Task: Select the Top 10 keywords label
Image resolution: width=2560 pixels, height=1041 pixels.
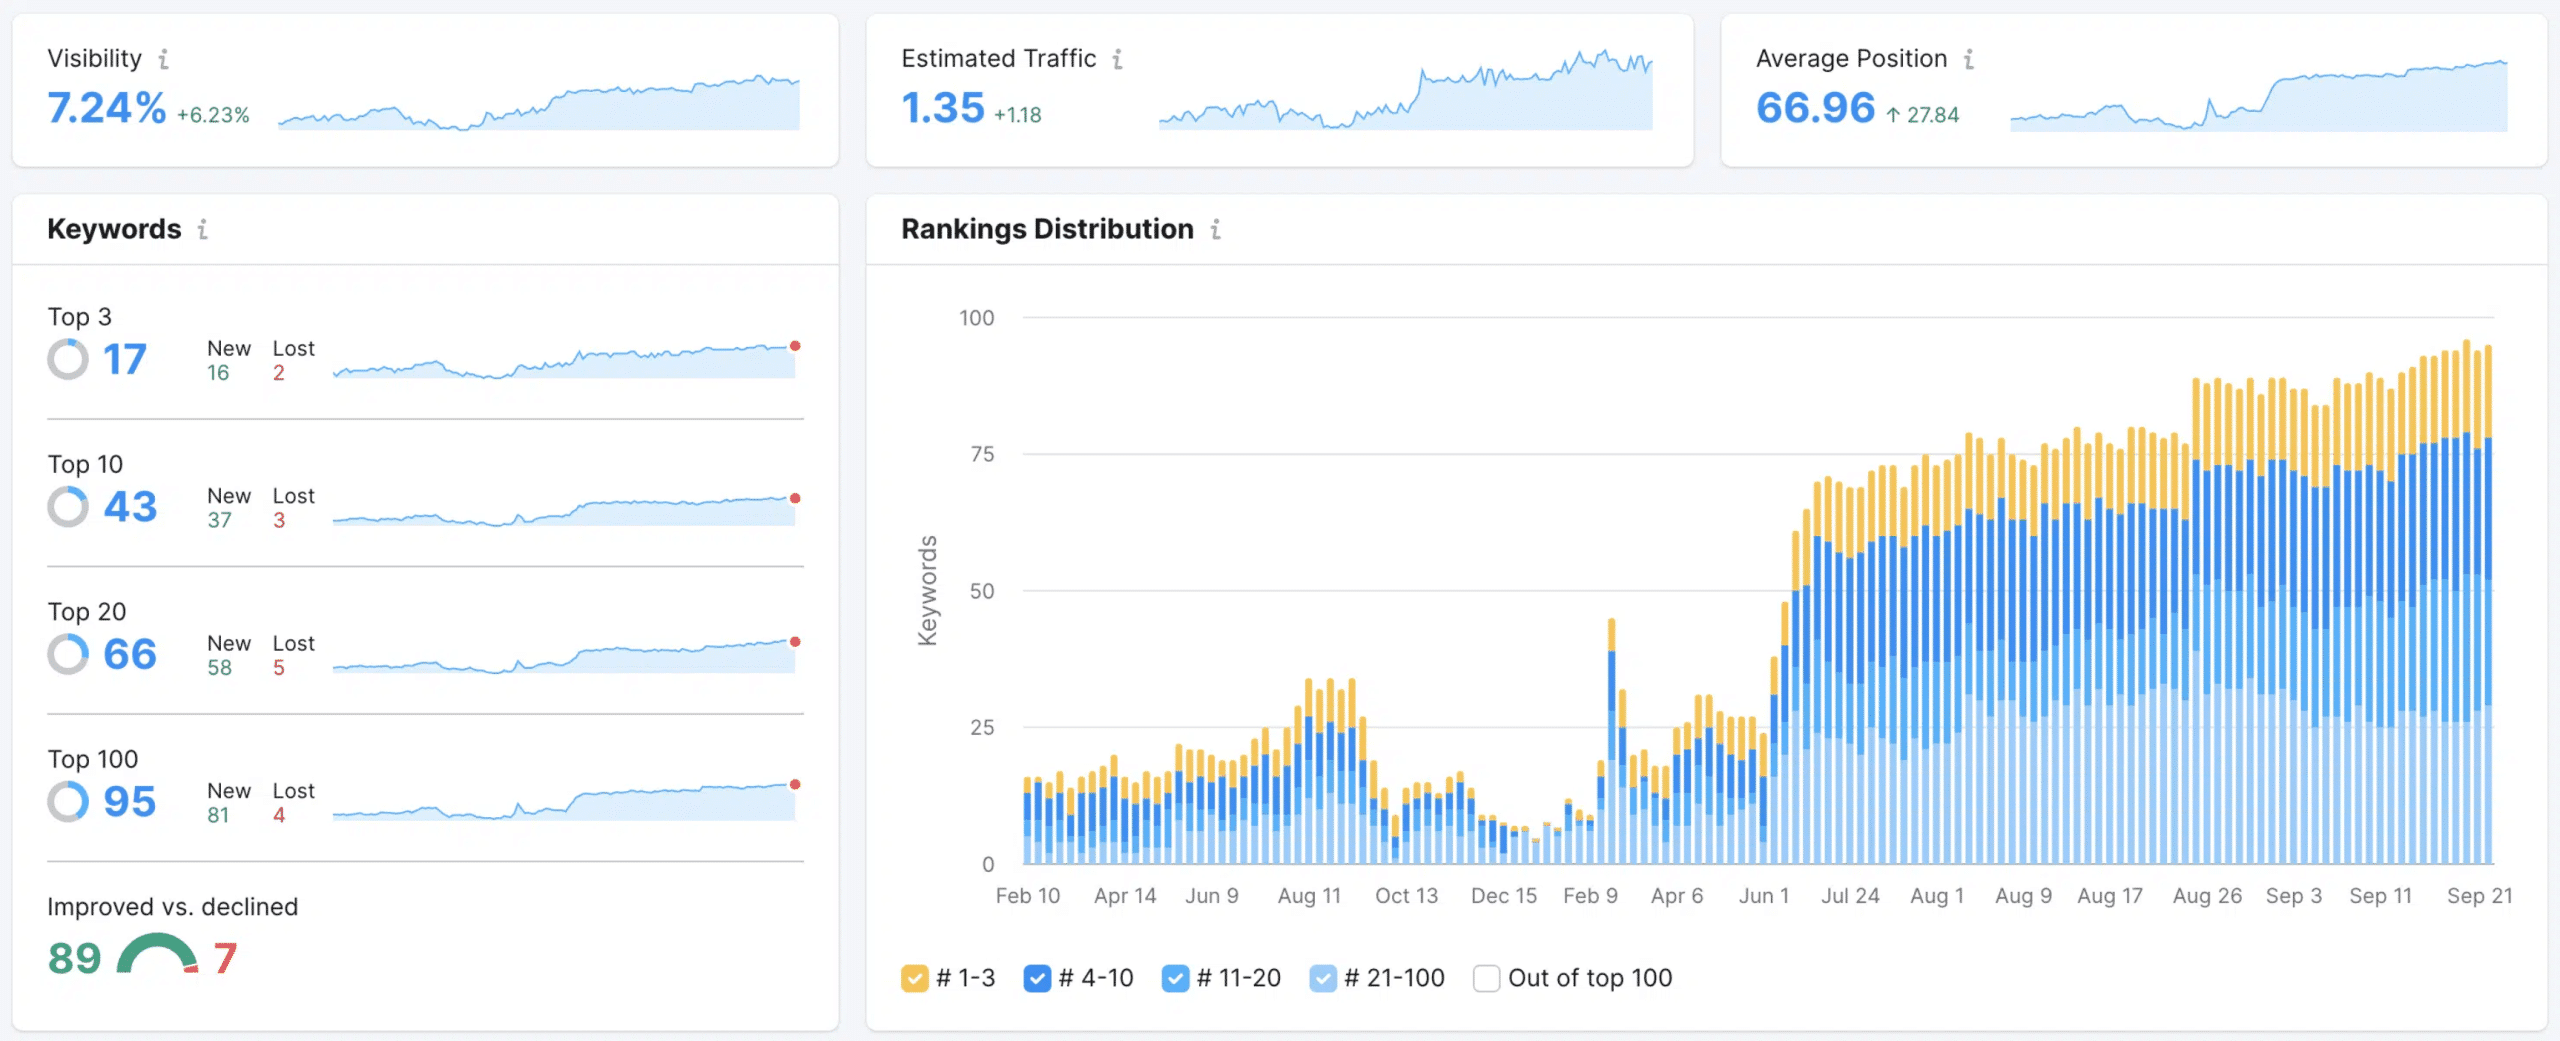Action: pyautogui.click(x=86, y=464)
